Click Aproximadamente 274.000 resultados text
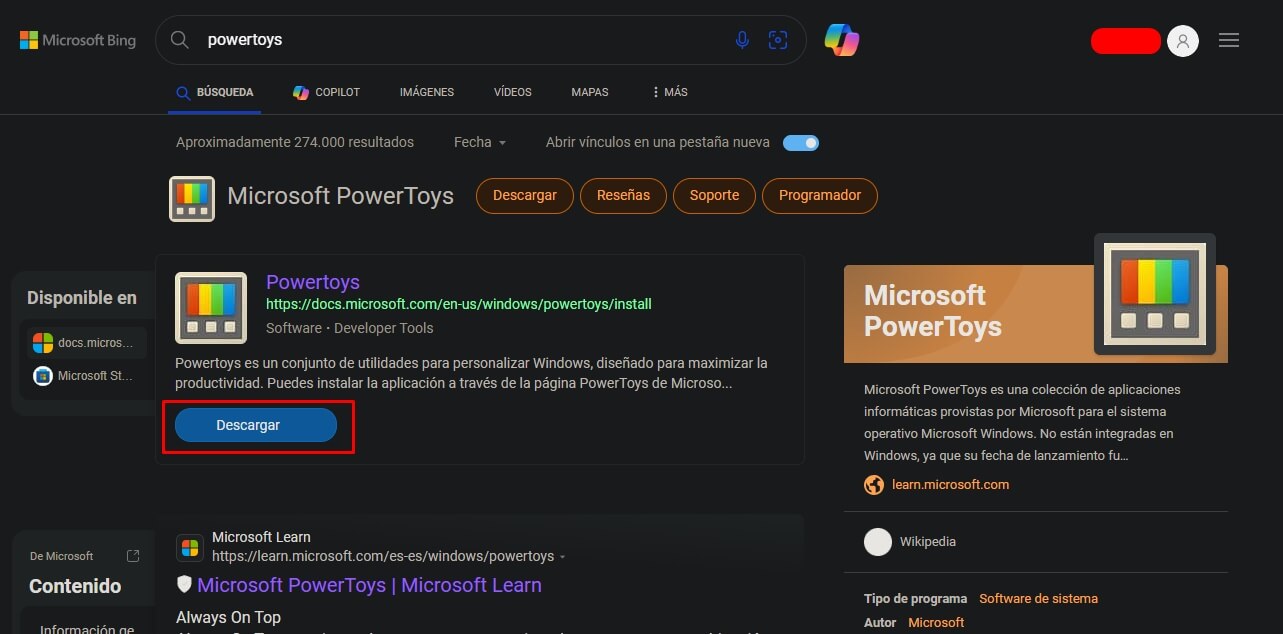1283x634 pixels. (x=295, y=142)
